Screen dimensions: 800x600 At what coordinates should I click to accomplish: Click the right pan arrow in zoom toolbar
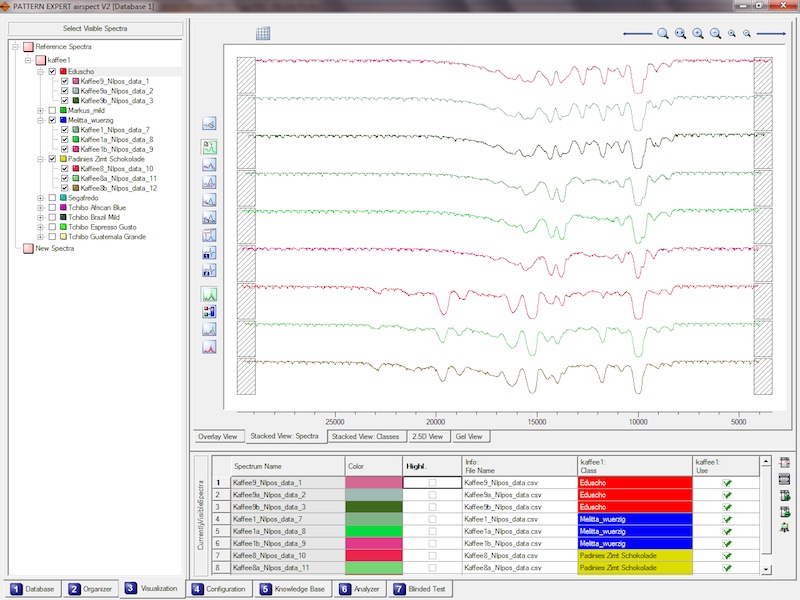(x=771, y=34)
